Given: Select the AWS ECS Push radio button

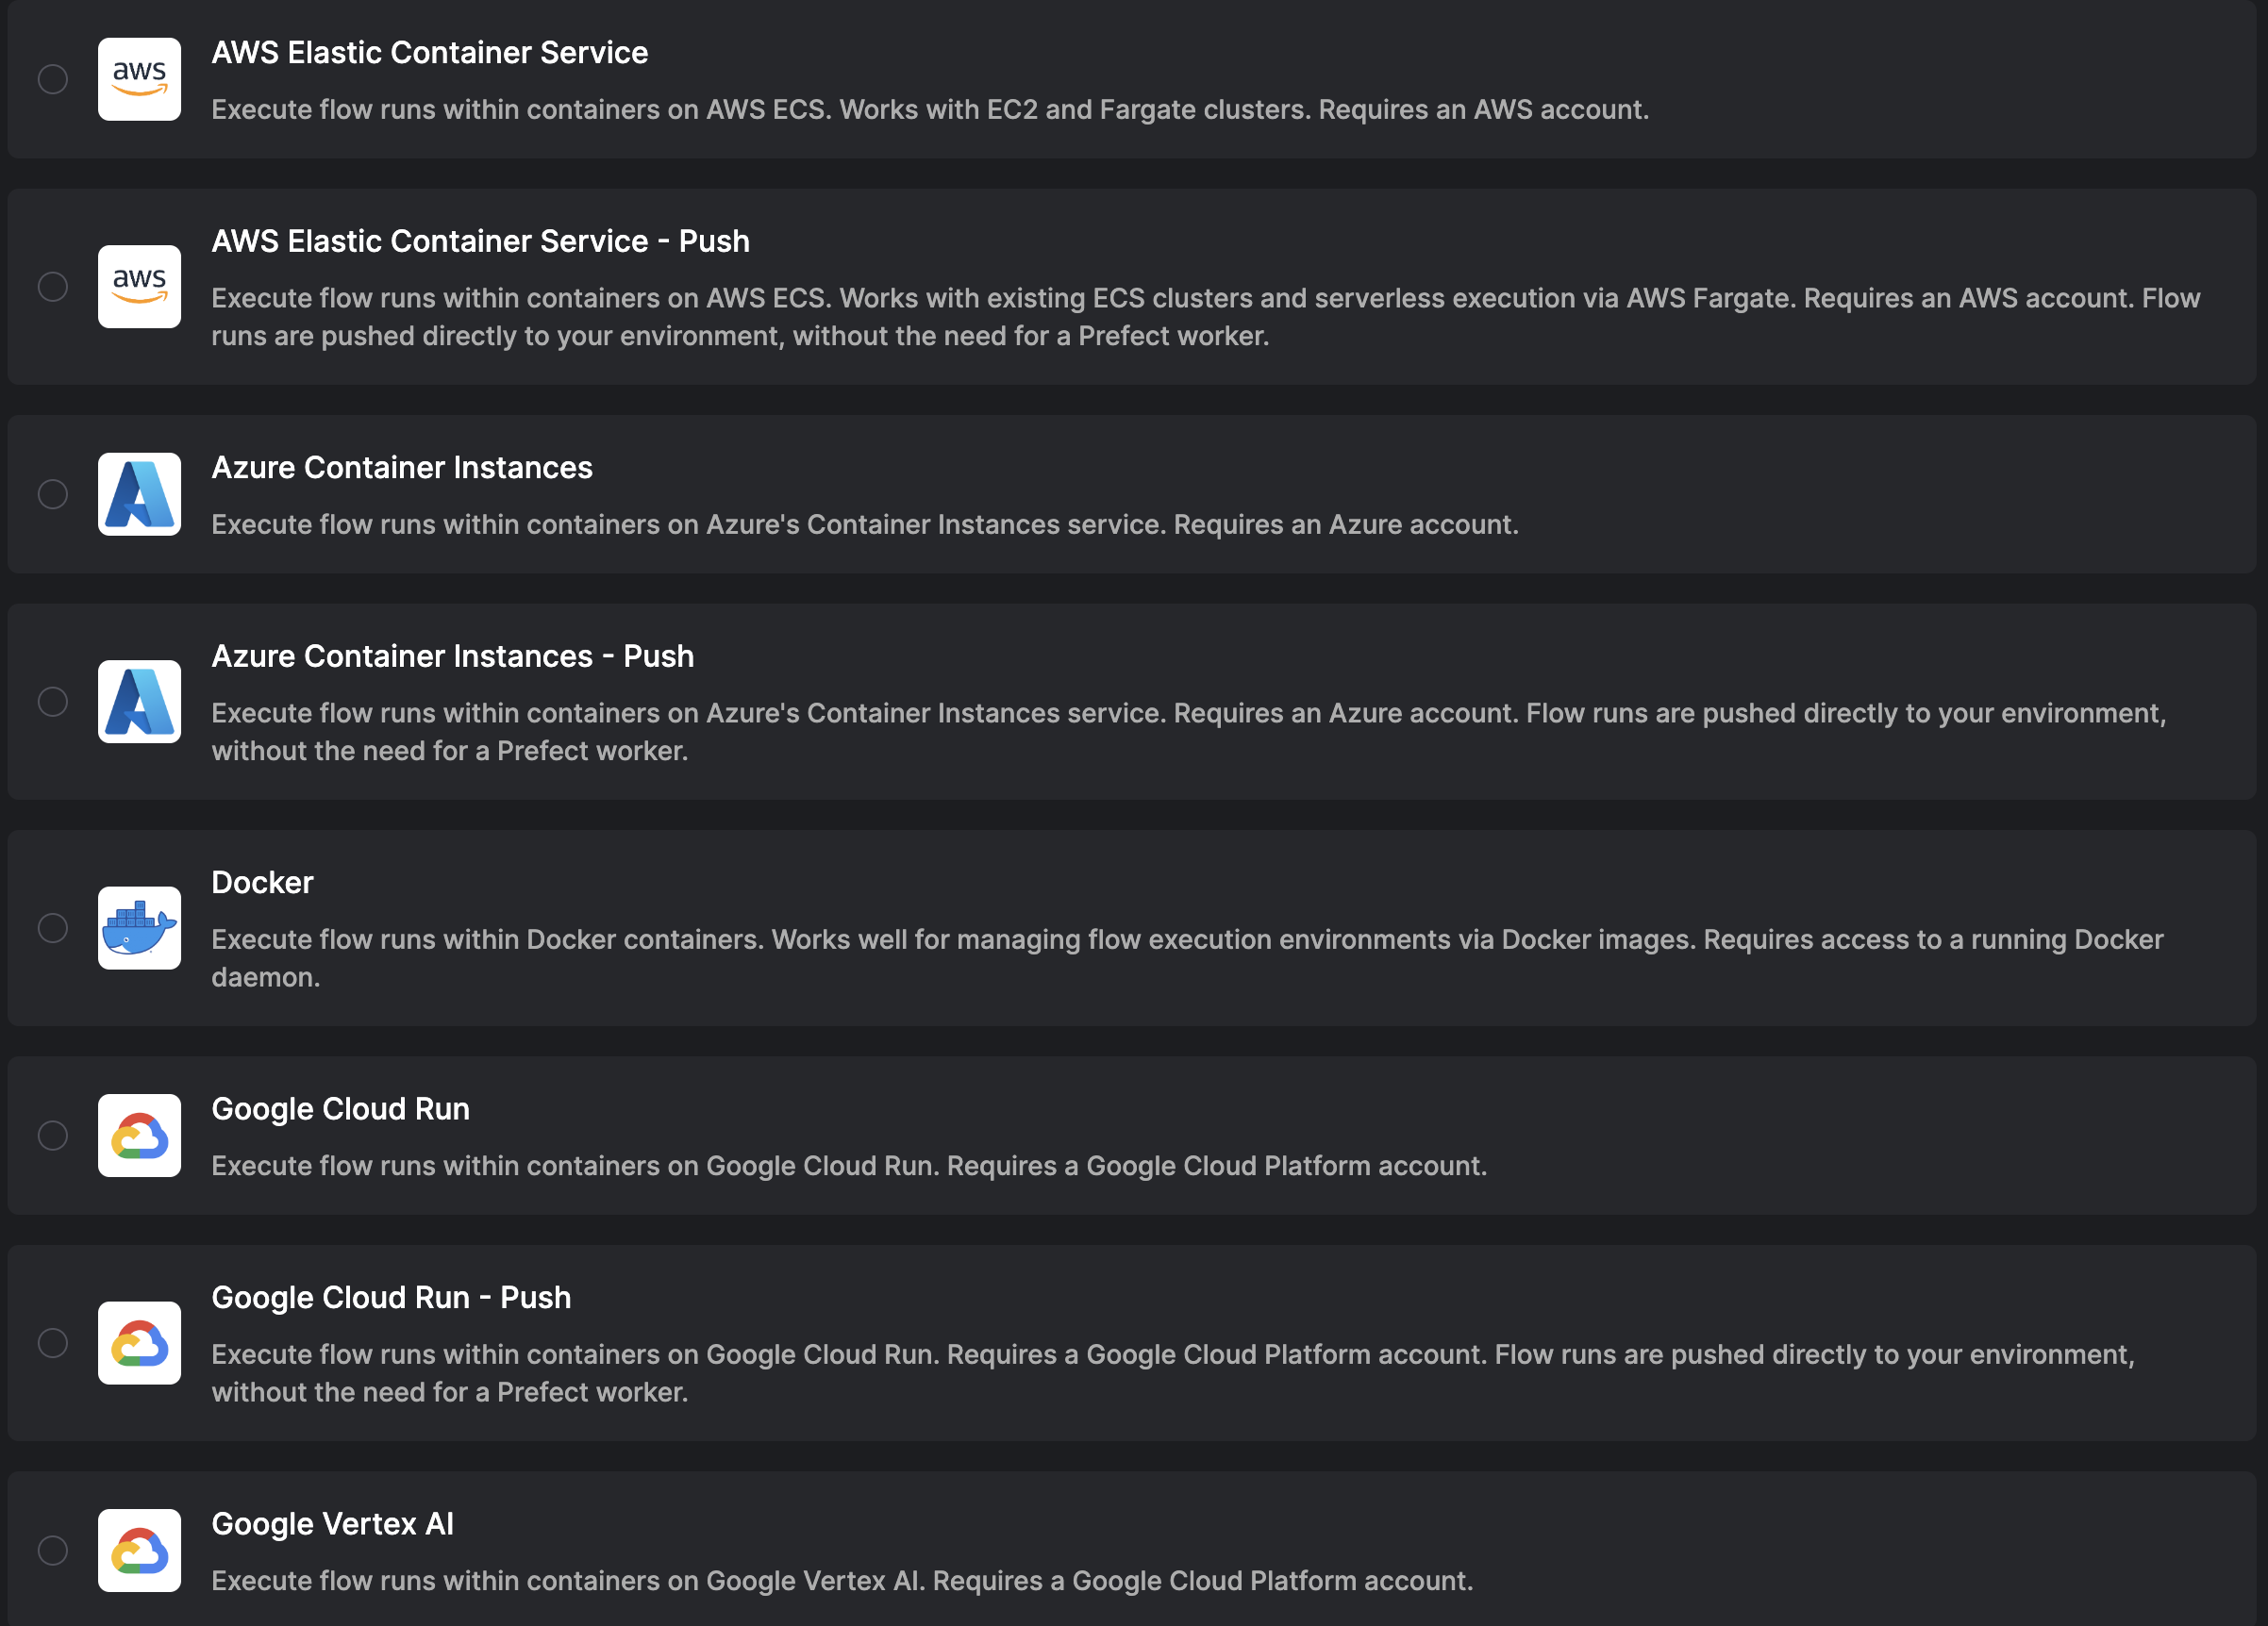Looking at the screenshot, I should click(53, 287).
